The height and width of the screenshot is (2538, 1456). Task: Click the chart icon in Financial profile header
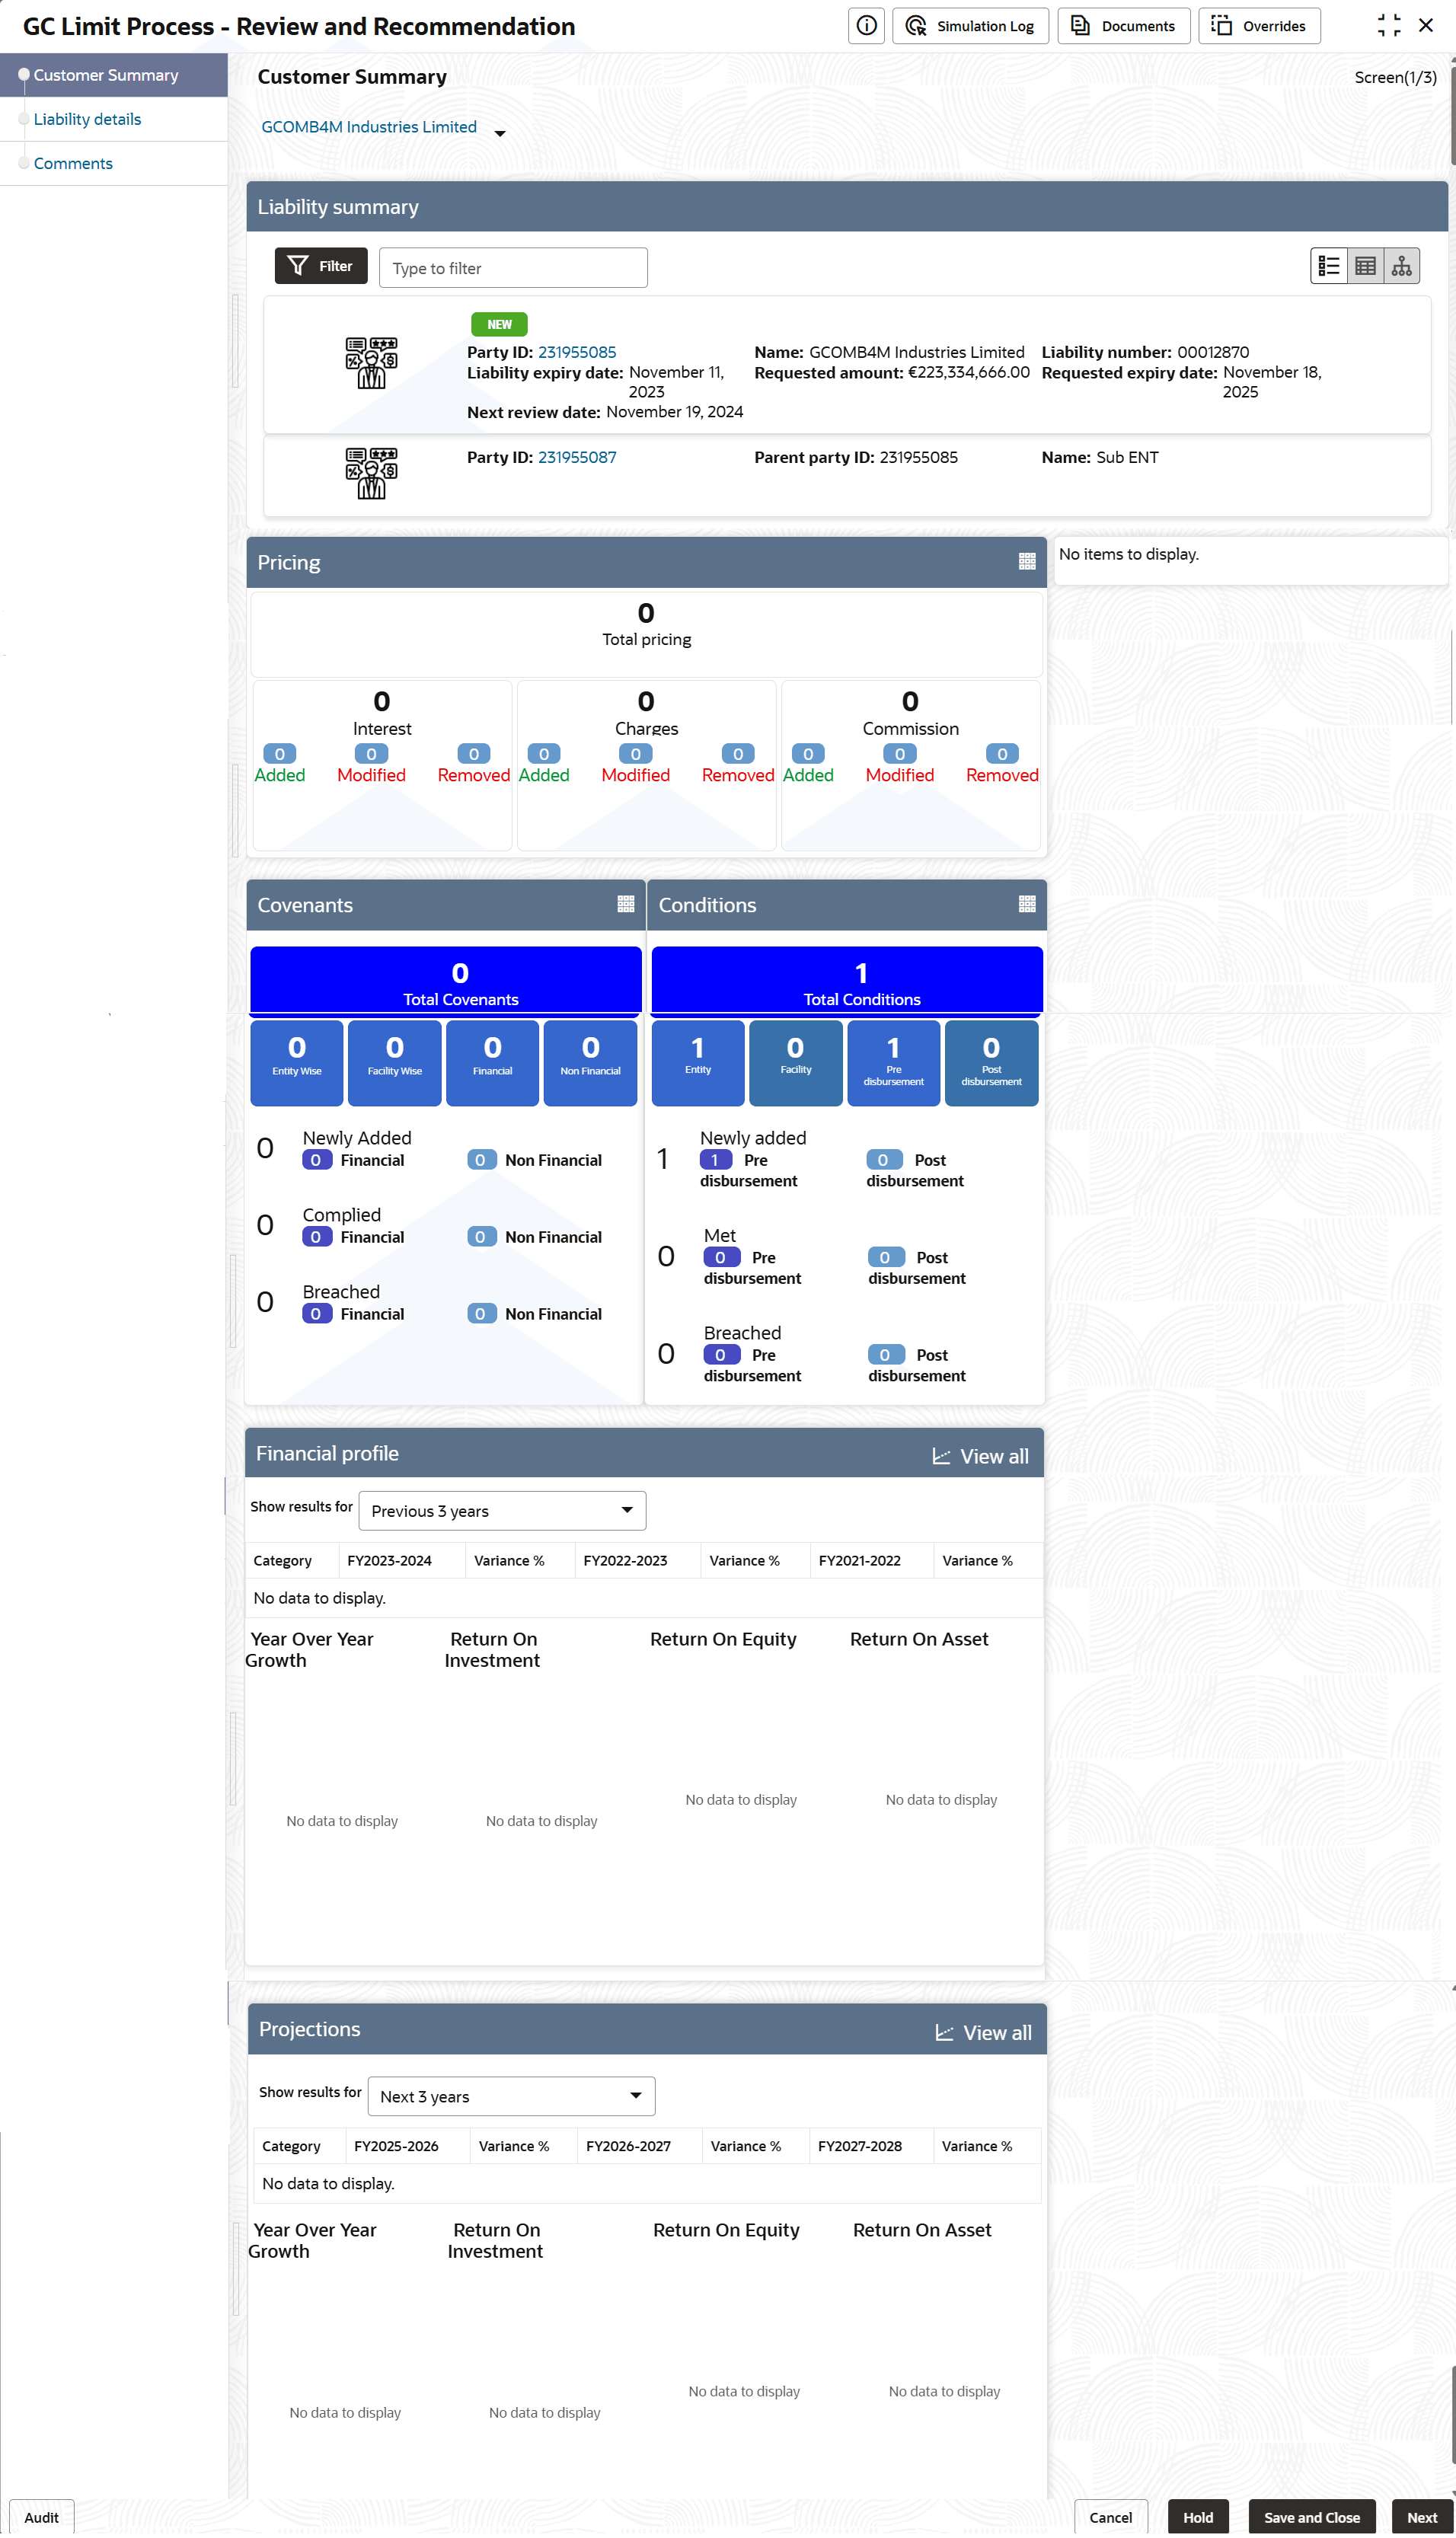(941, 1456)
